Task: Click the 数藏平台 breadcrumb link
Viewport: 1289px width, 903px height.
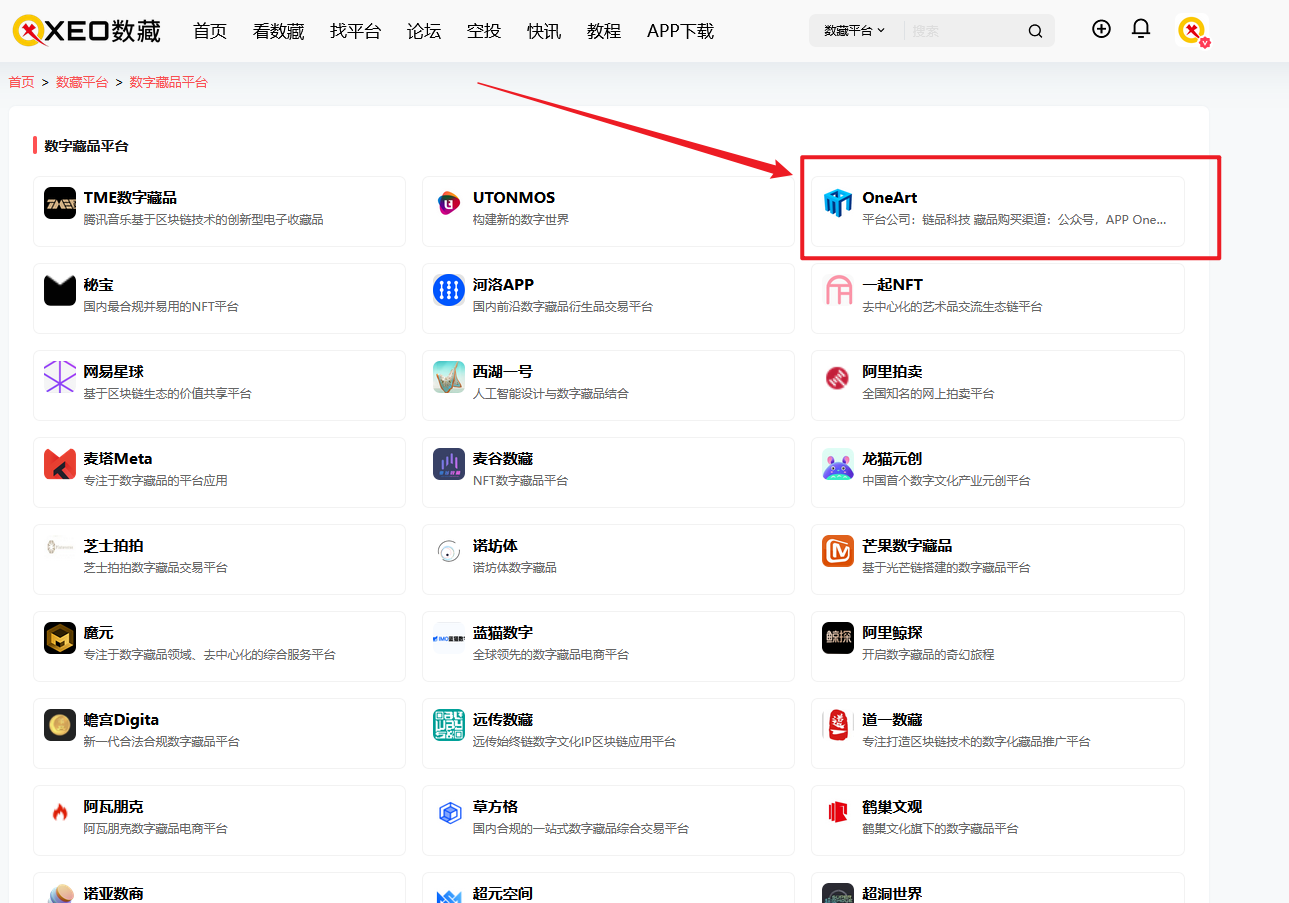Action: point(82,82)
